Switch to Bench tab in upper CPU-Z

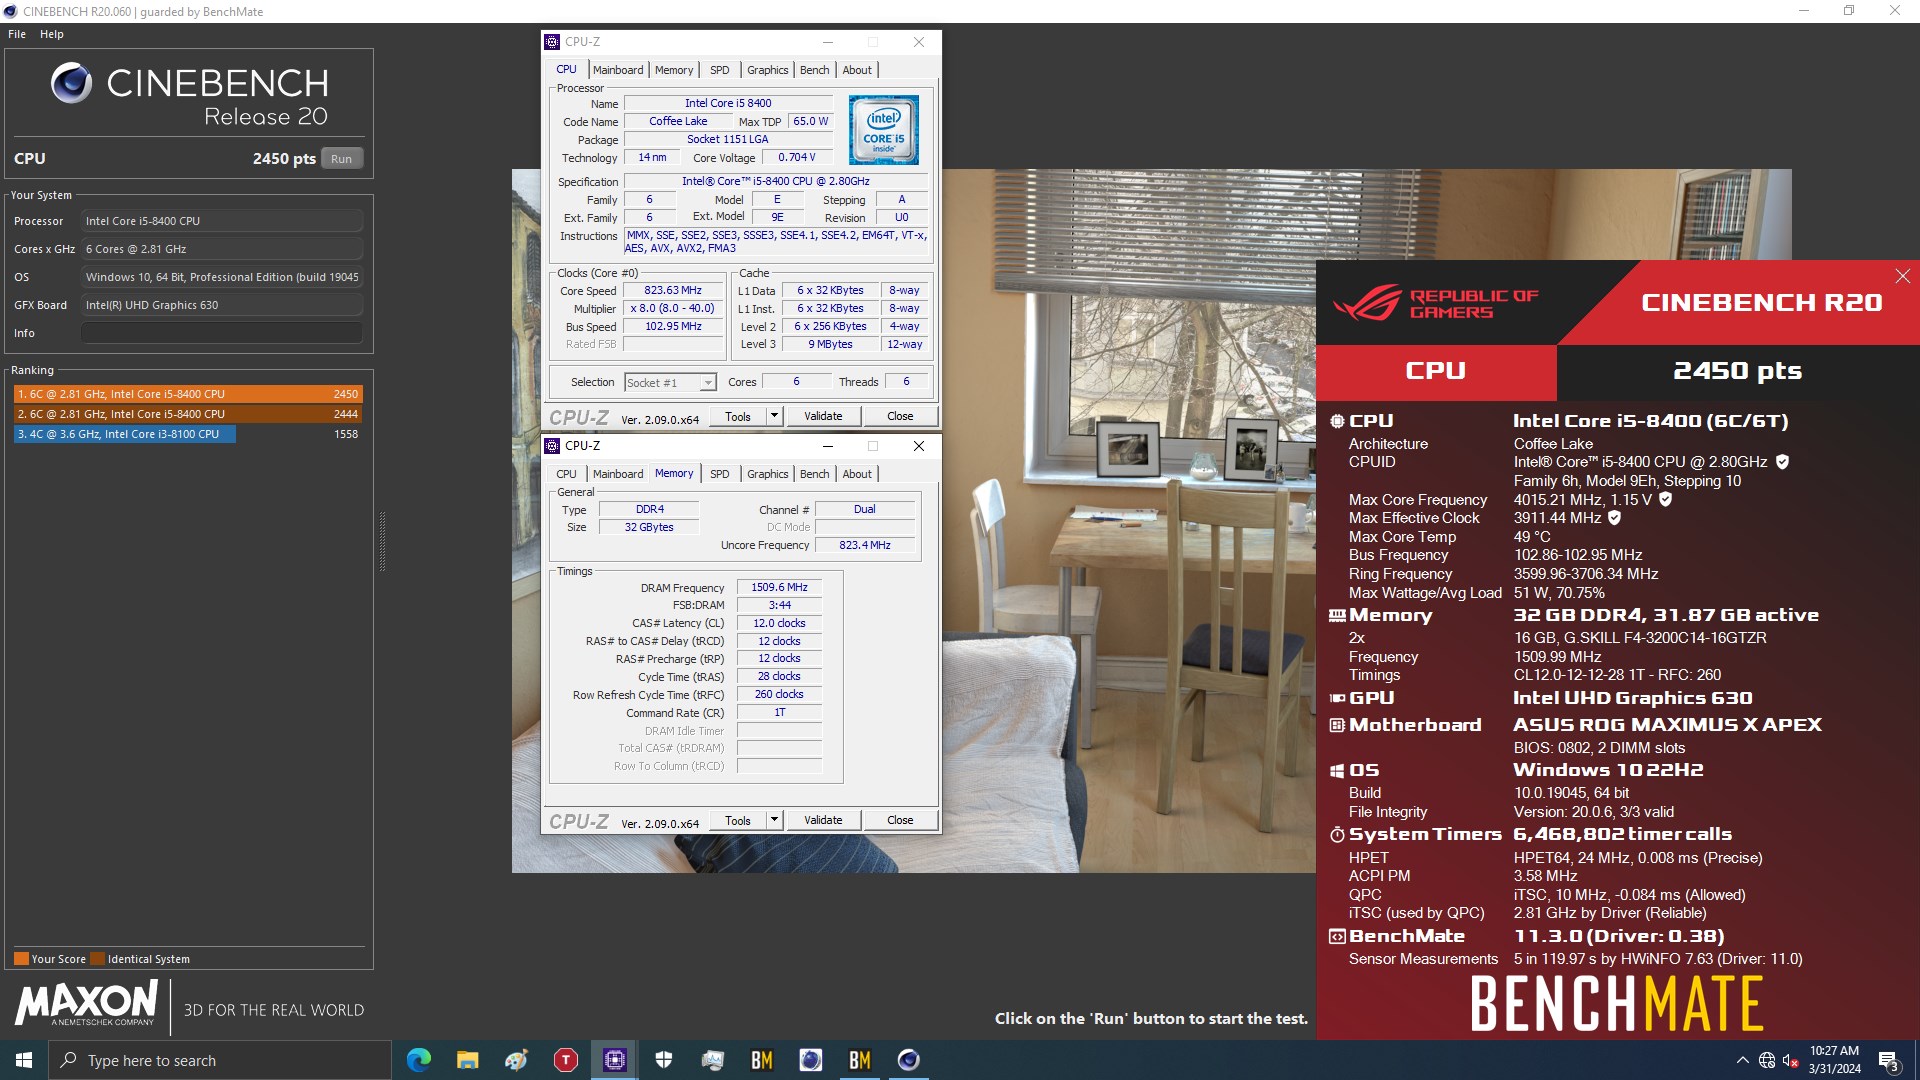814,70
